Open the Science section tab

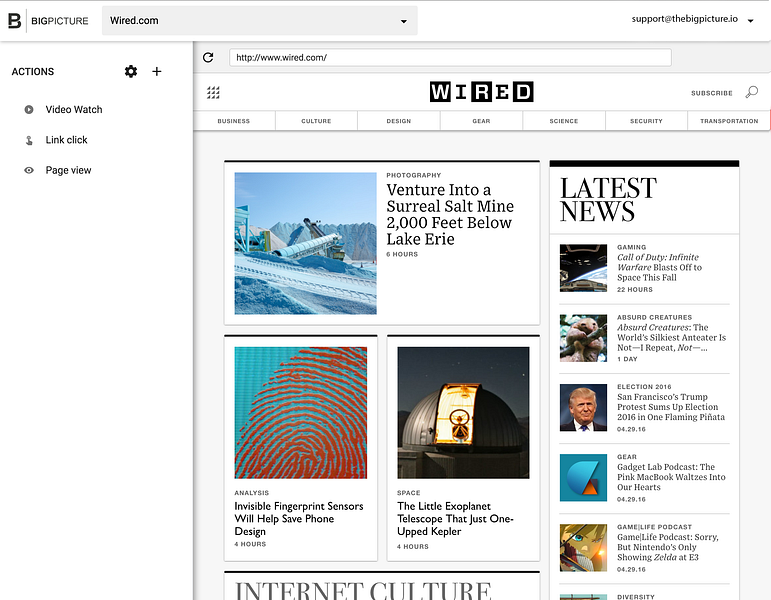[x=564, y=121]
